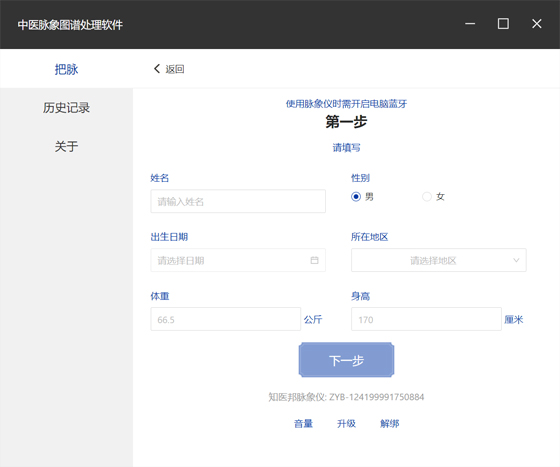The width and height of the screenshot is (560, 467).
Task: Select the 男 gender radio button
Action: (356, 197)
